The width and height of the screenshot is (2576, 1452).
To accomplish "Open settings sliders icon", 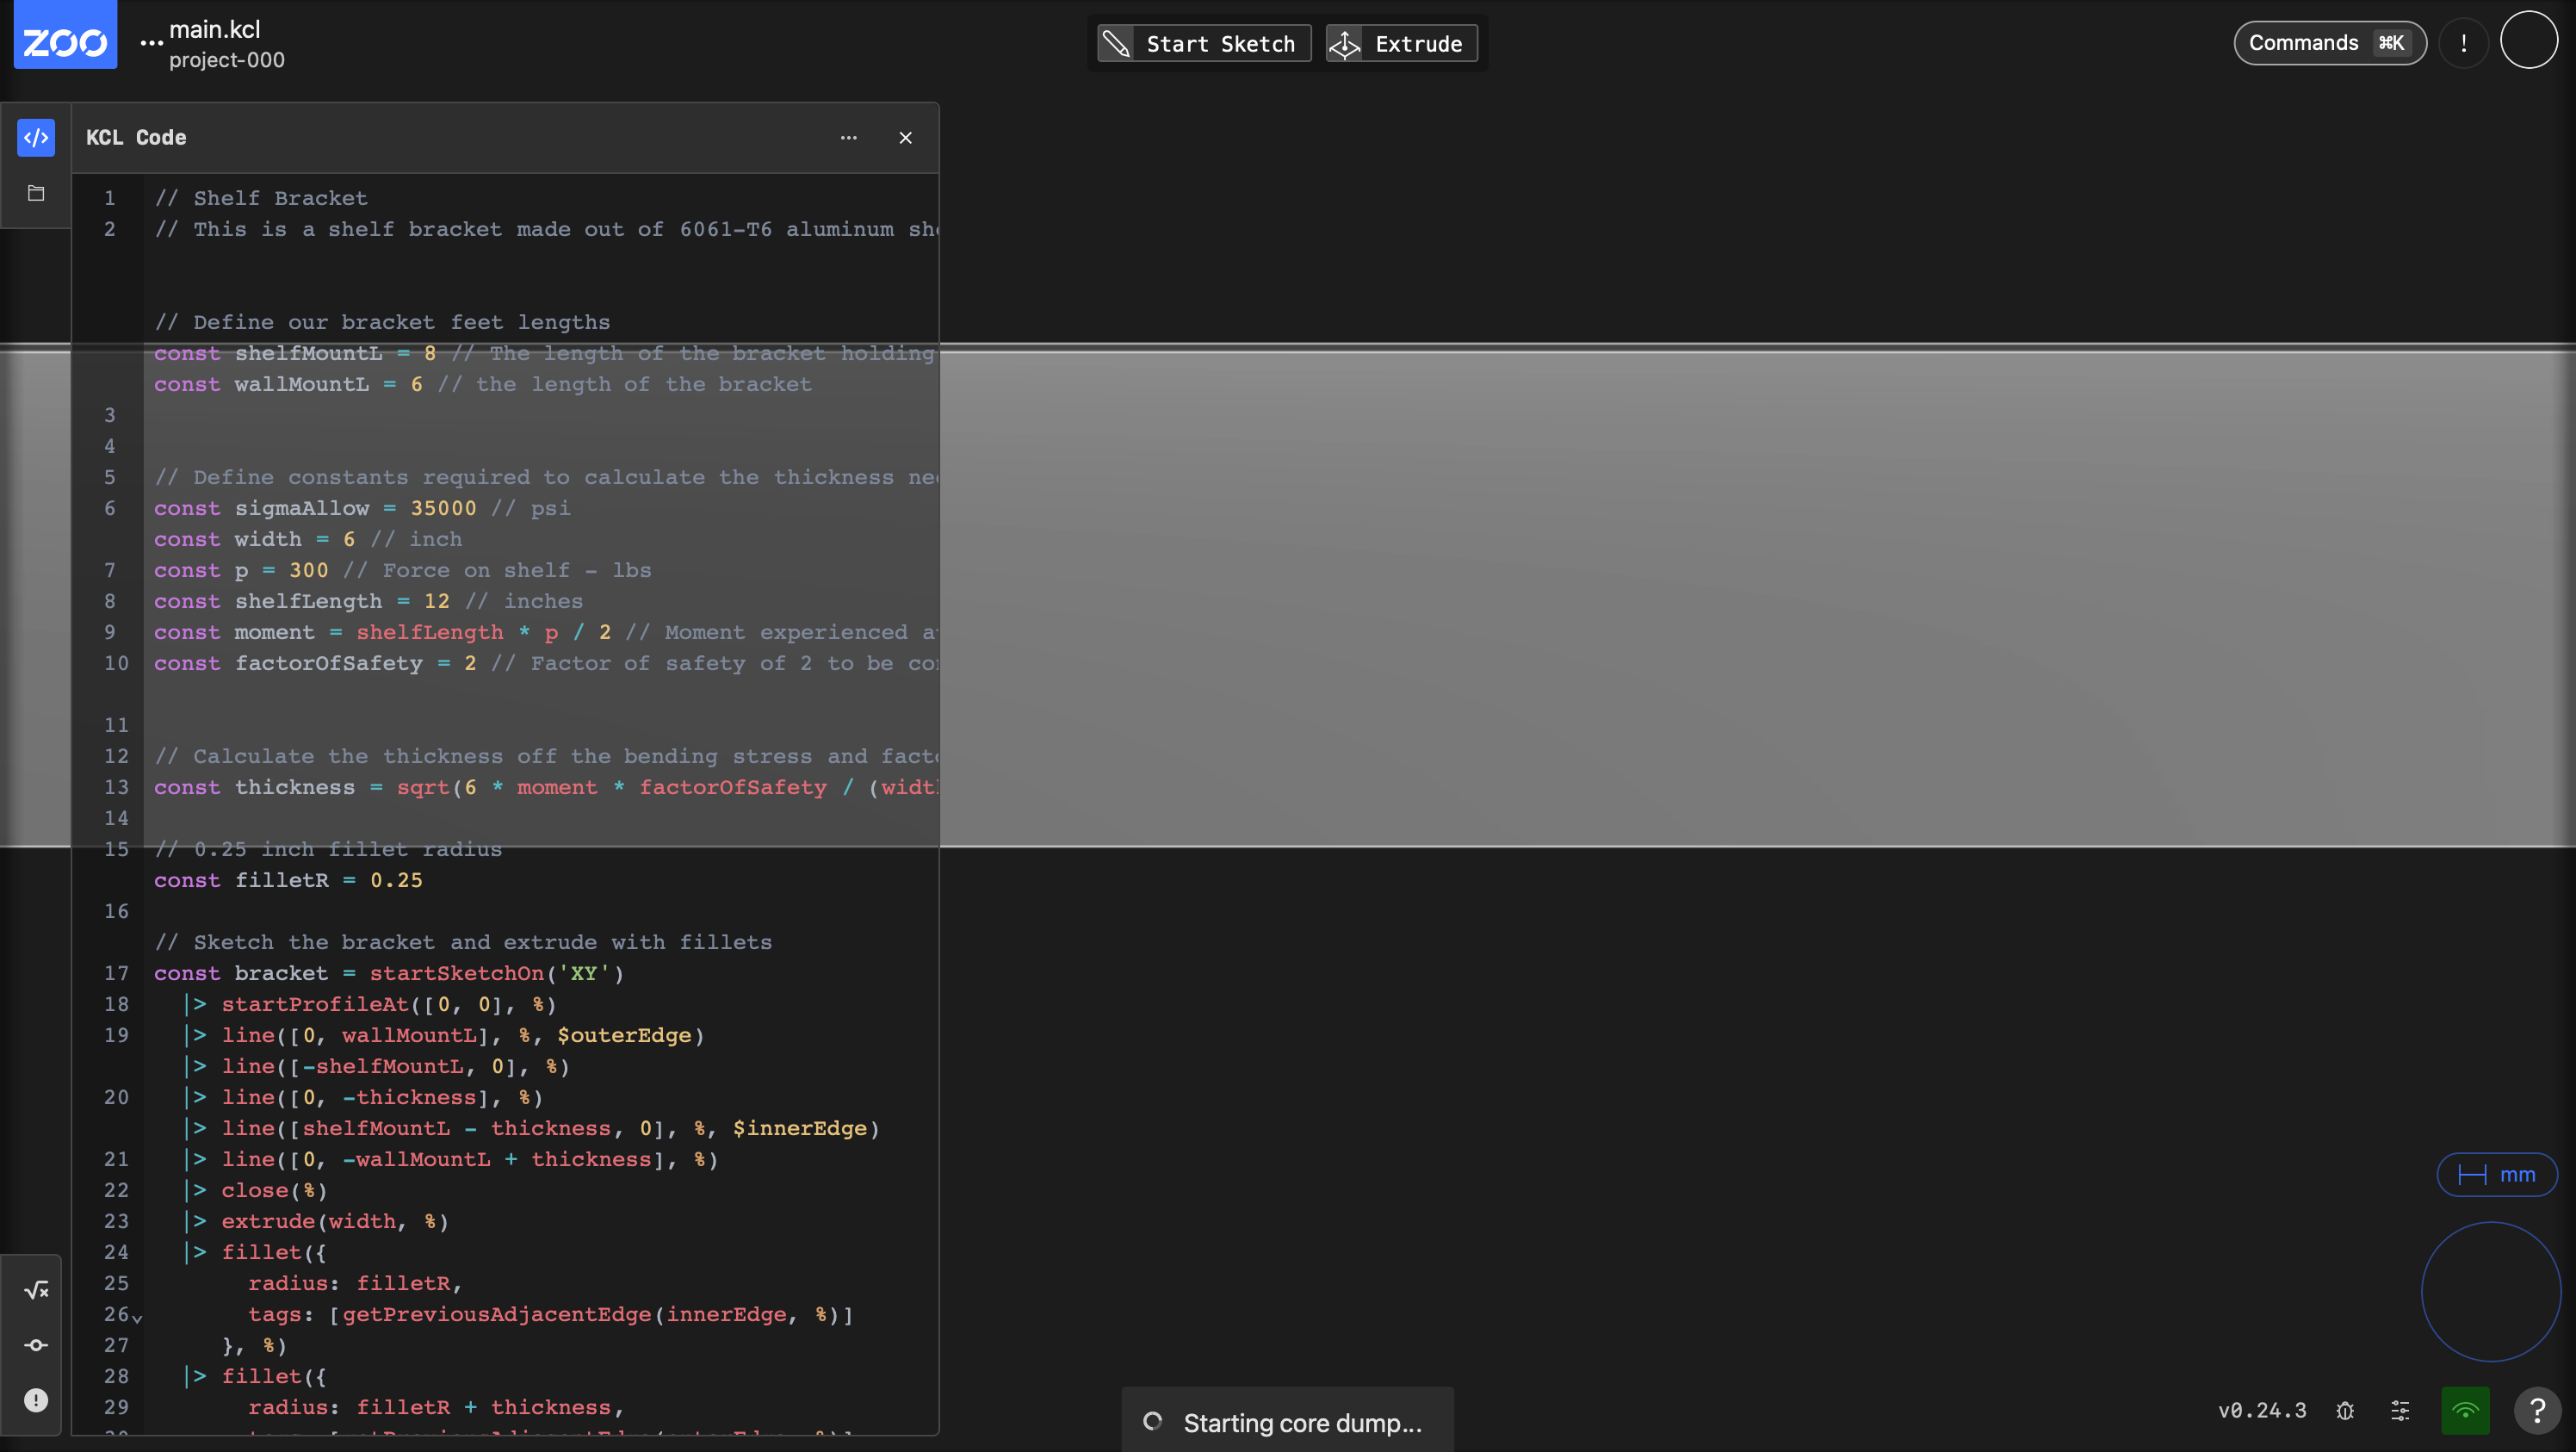I will 2400,1410.
